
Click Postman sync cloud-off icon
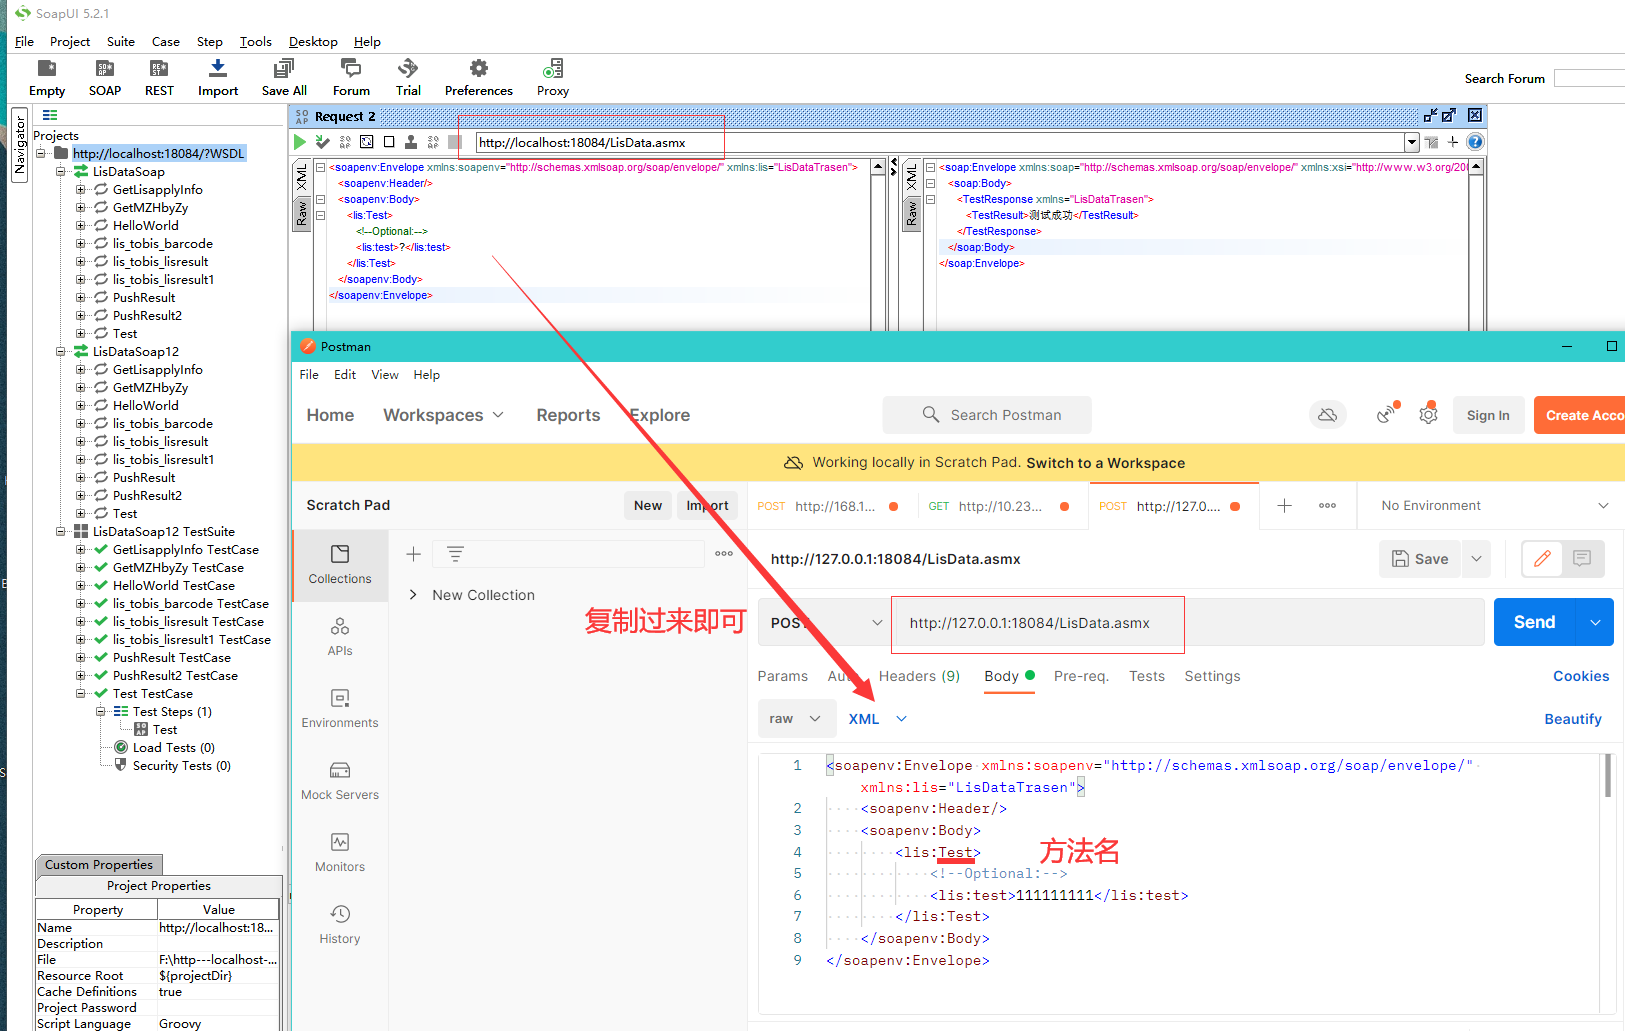[1327, 415]
